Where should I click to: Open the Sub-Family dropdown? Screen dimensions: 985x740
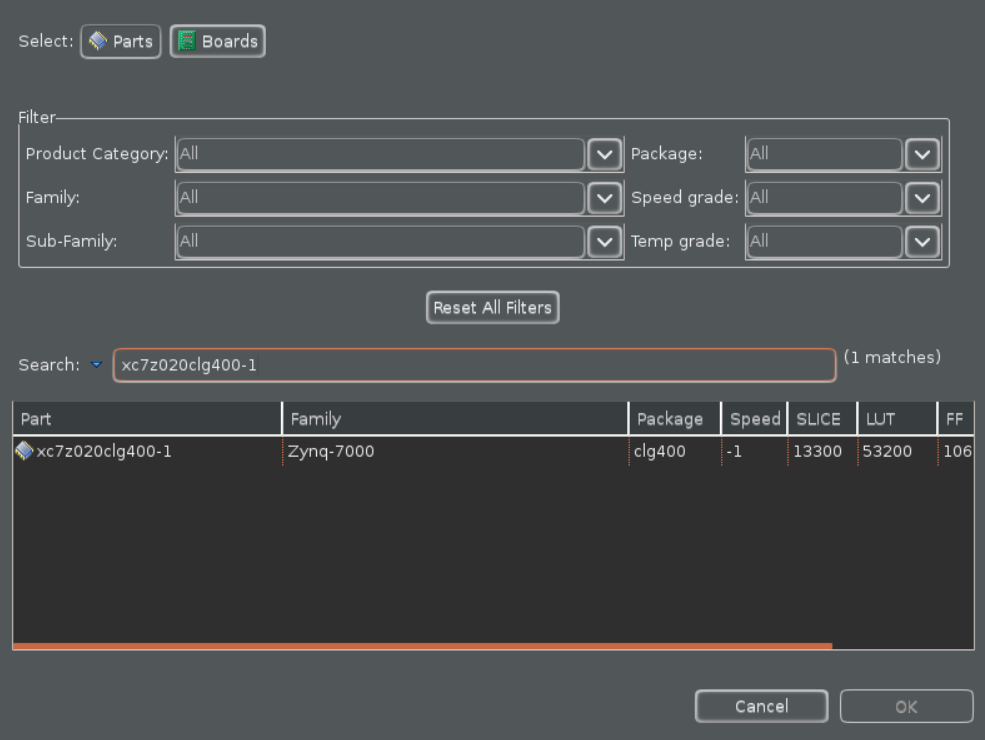604,241
